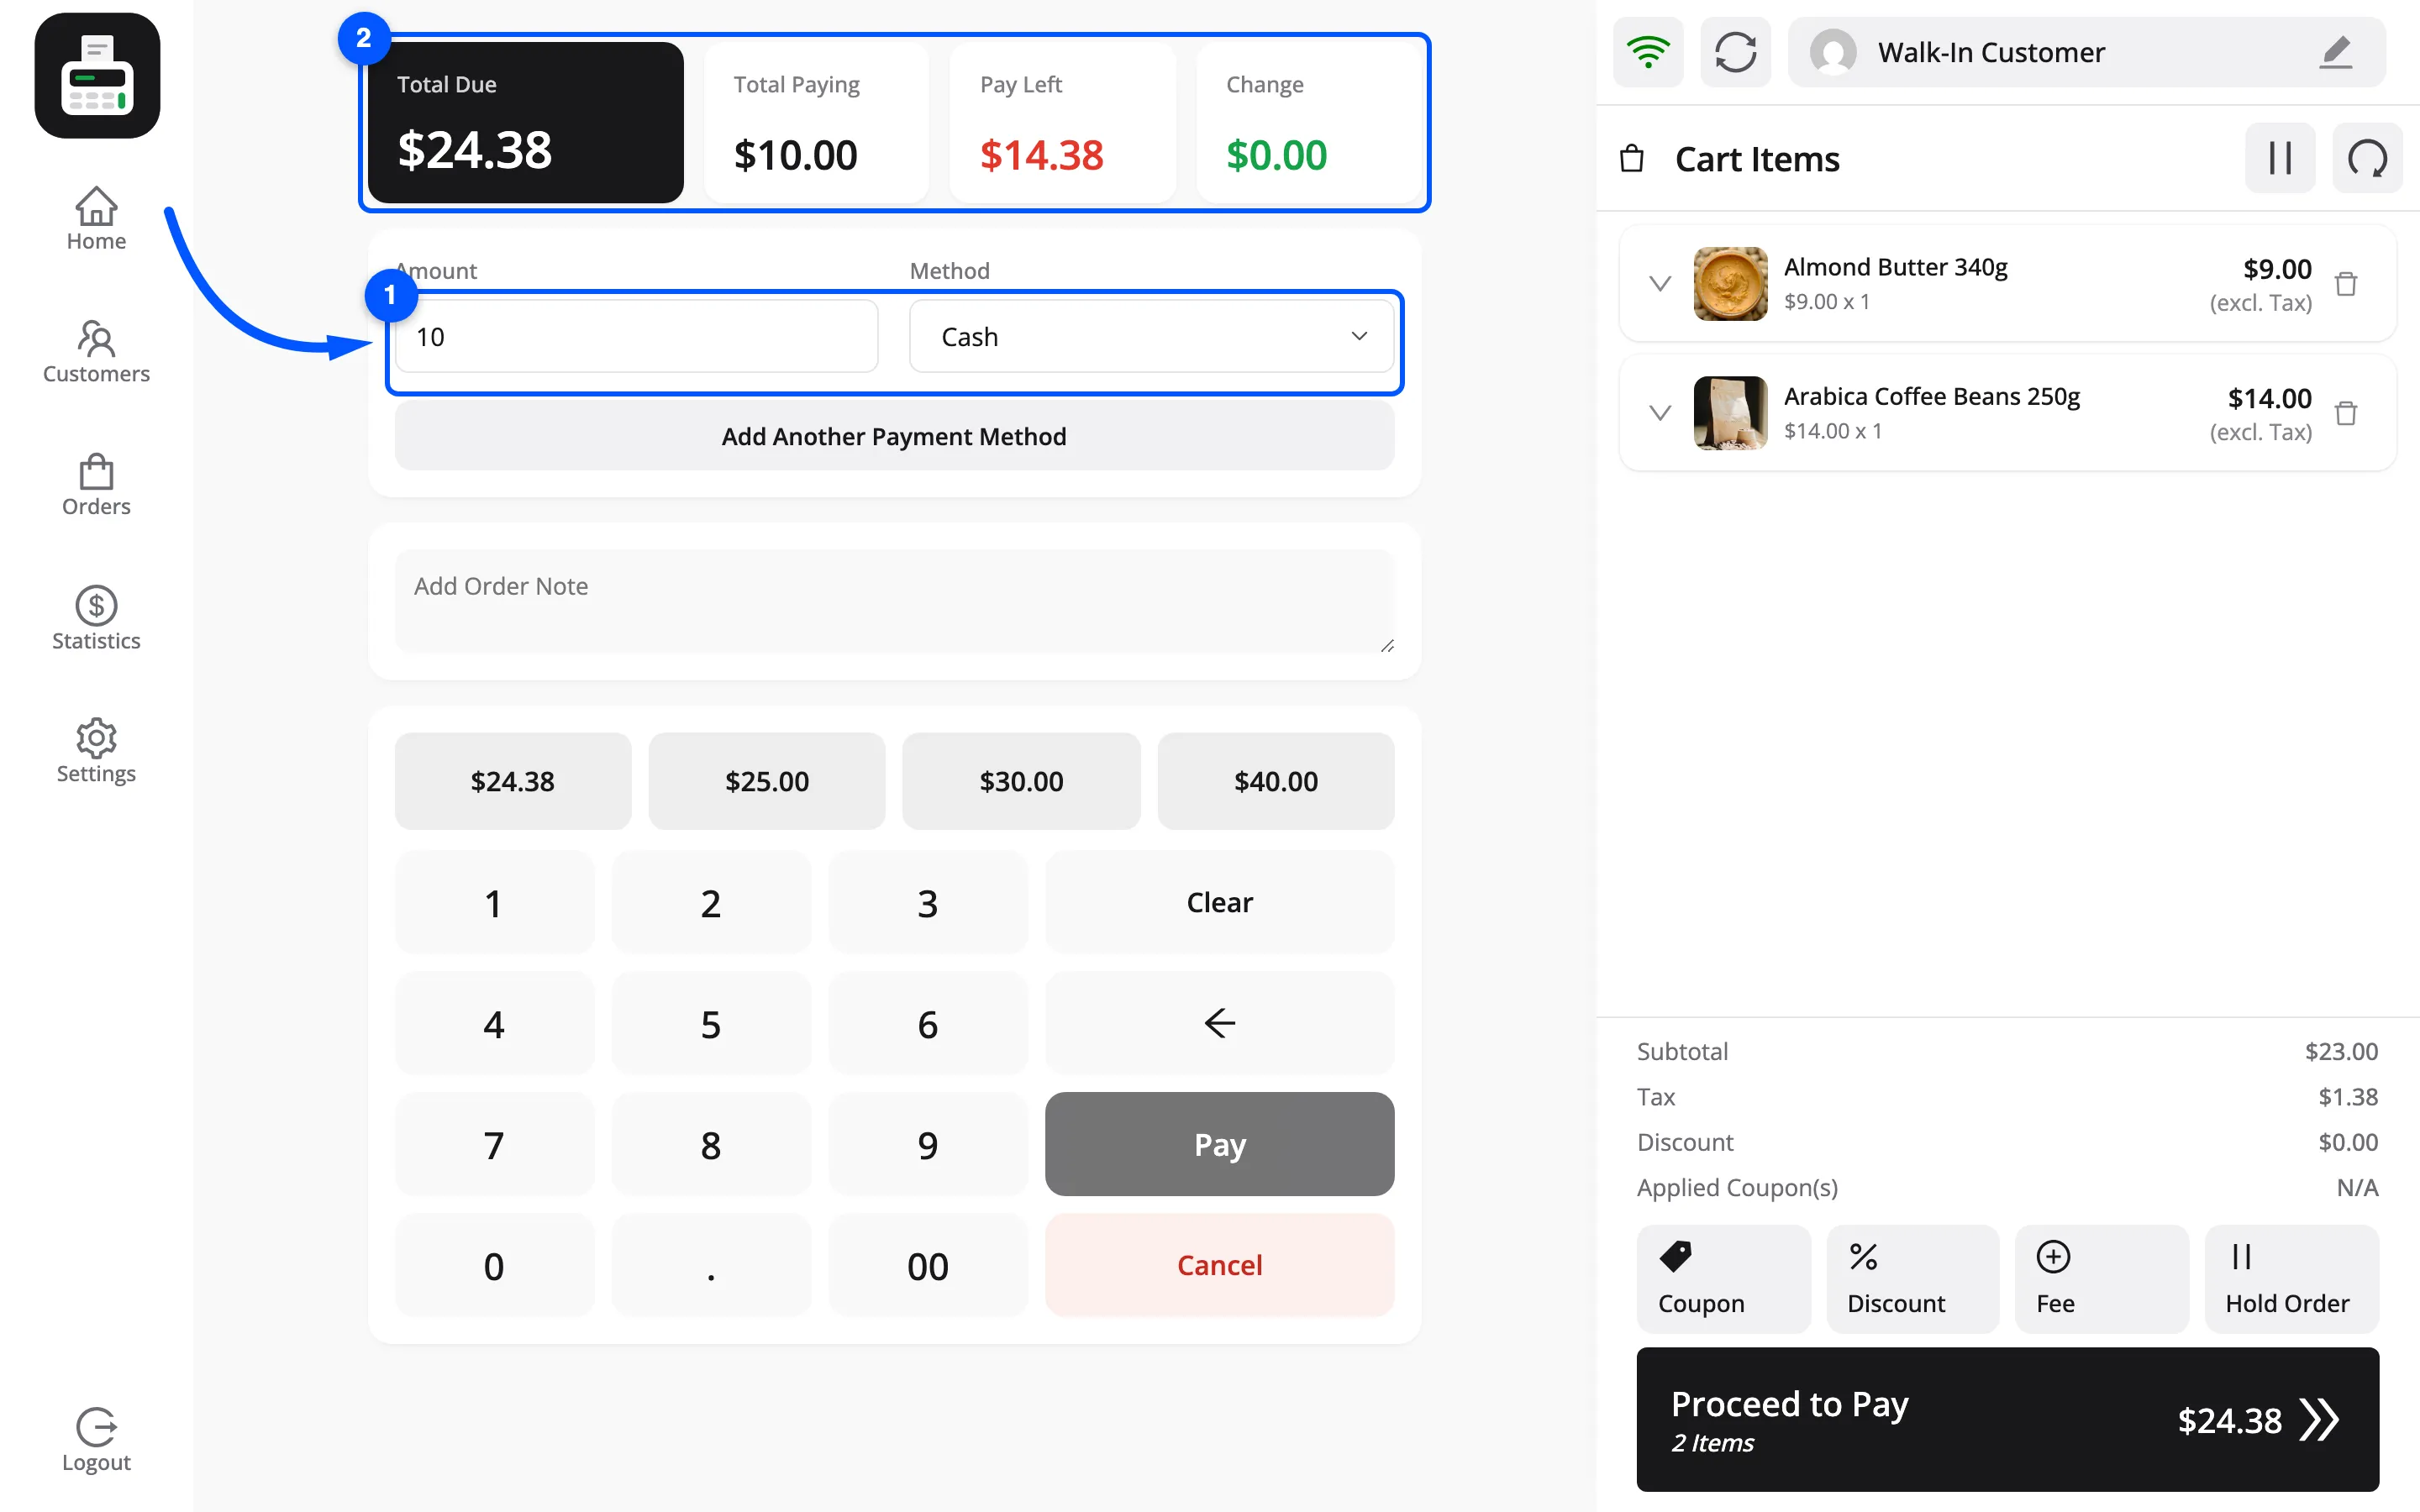Open the Orders section
This screenshot has width=2420, height=1512.
pos(96,485)
